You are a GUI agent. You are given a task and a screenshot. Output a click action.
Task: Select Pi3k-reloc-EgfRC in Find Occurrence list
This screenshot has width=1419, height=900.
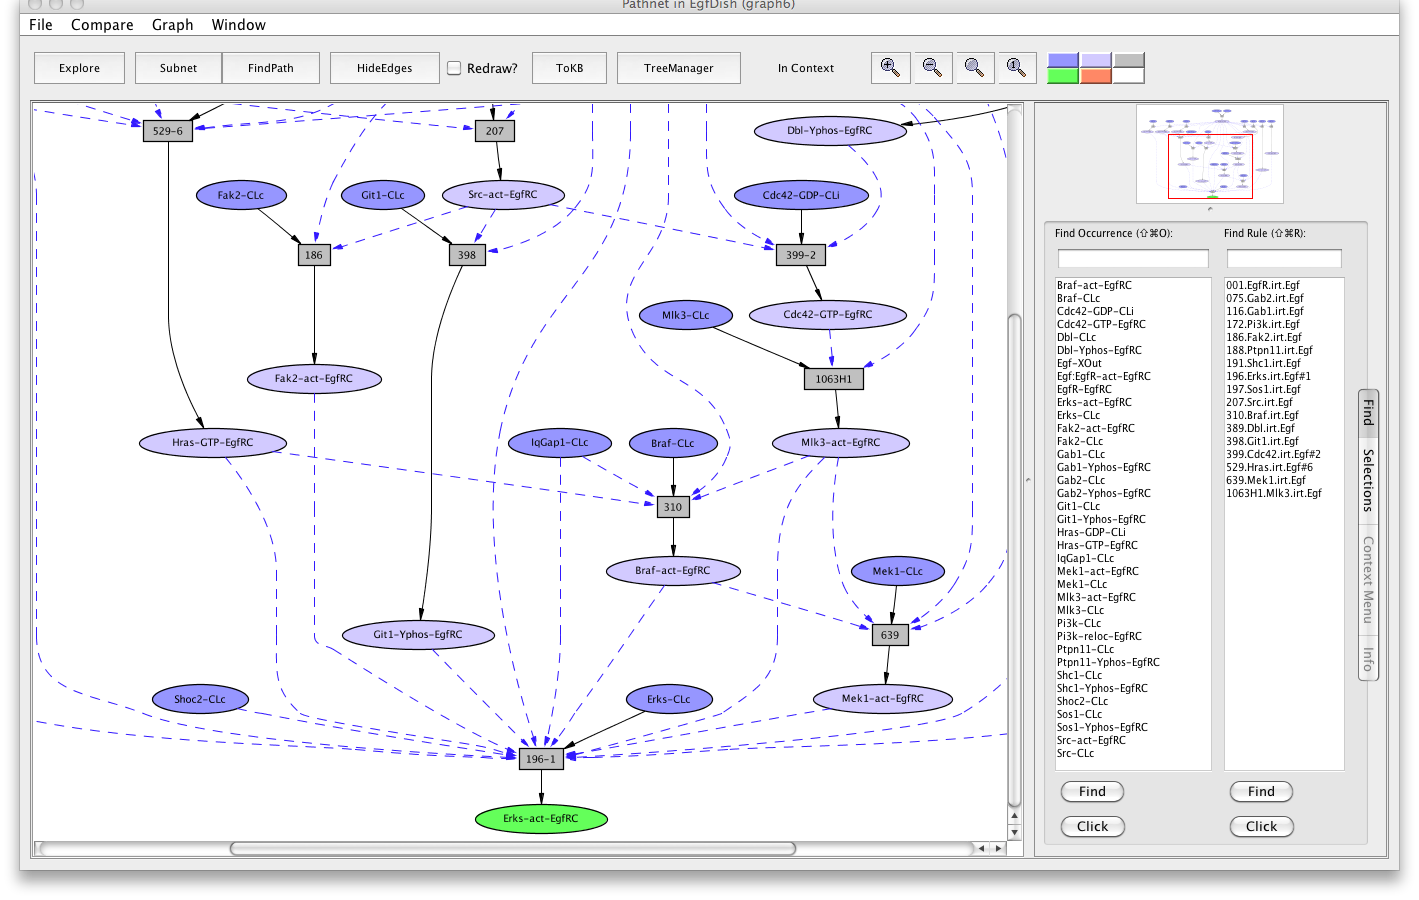1100,636
